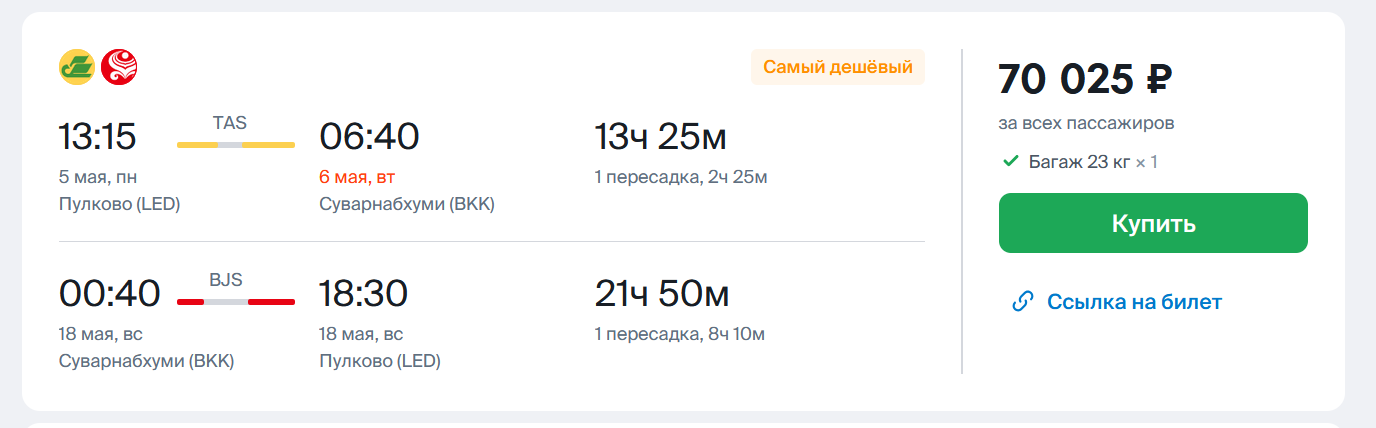Click the TAS transfer airport code
1376x428 pixels.
230,124
